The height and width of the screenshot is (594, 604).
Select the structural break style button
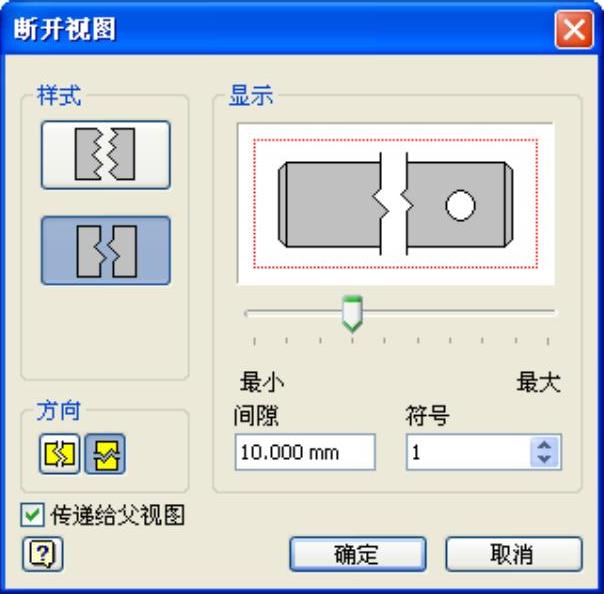tap(106, 251)
